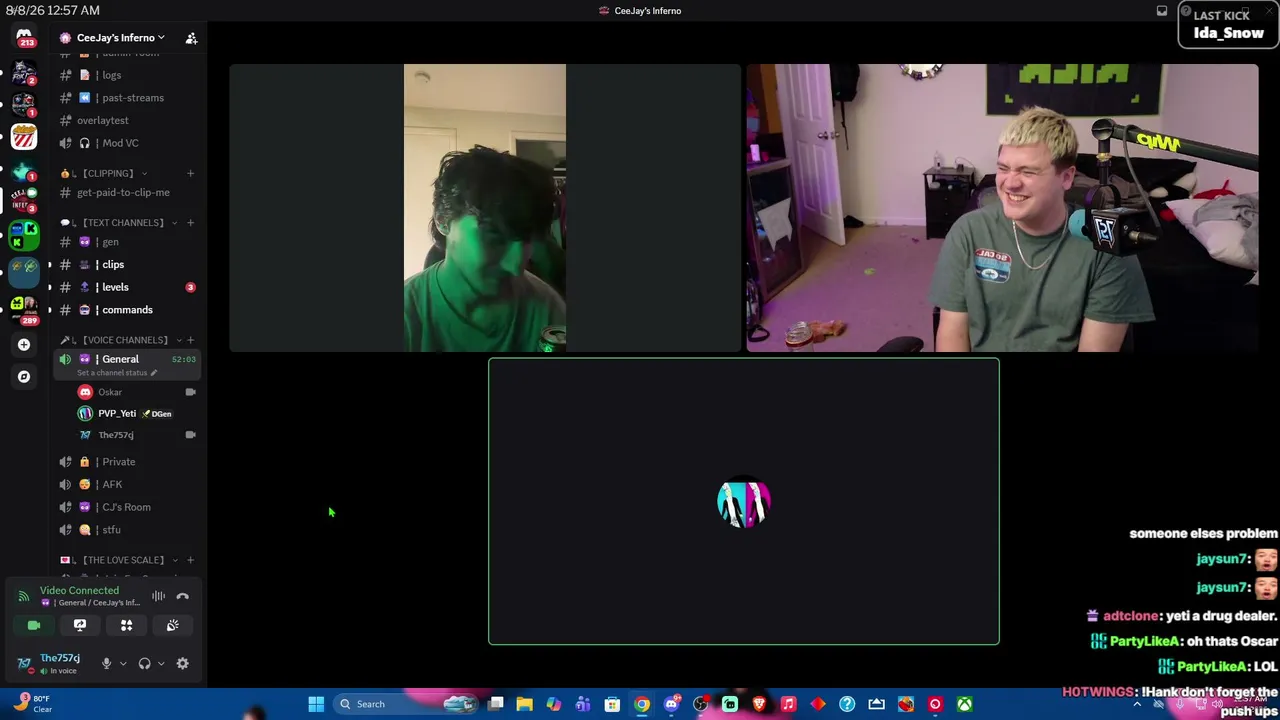Open OBS Studio taskbar icon
Viewport: 1280px width, 720px height.
pos(700,704)
